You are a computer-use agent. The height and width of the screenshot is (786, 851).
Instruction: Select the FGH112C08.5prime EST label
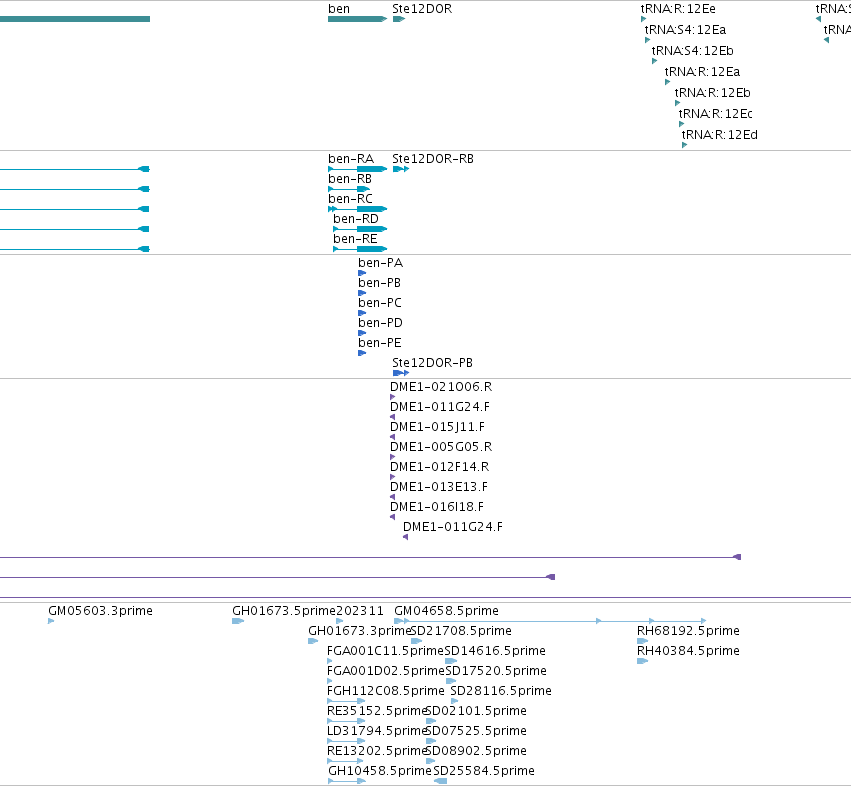point(385,691)
